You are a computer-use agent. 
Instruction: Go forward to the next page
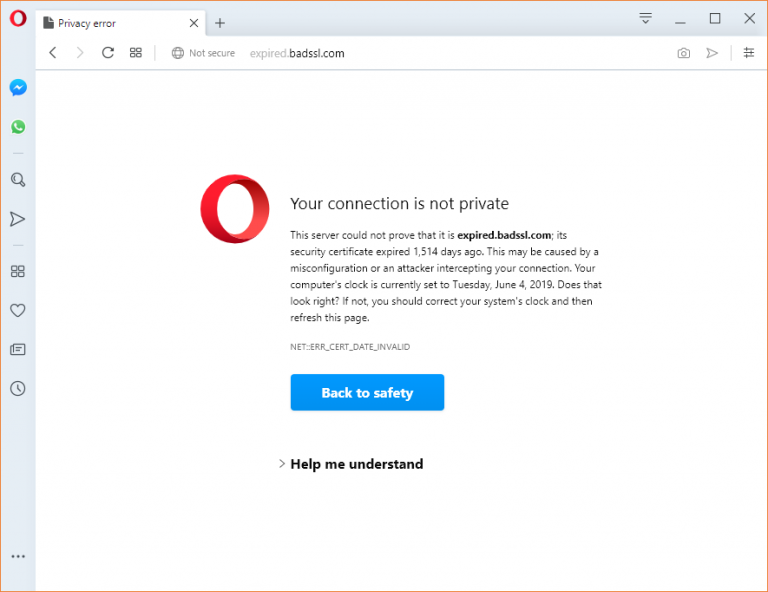(x=80, y=53)
